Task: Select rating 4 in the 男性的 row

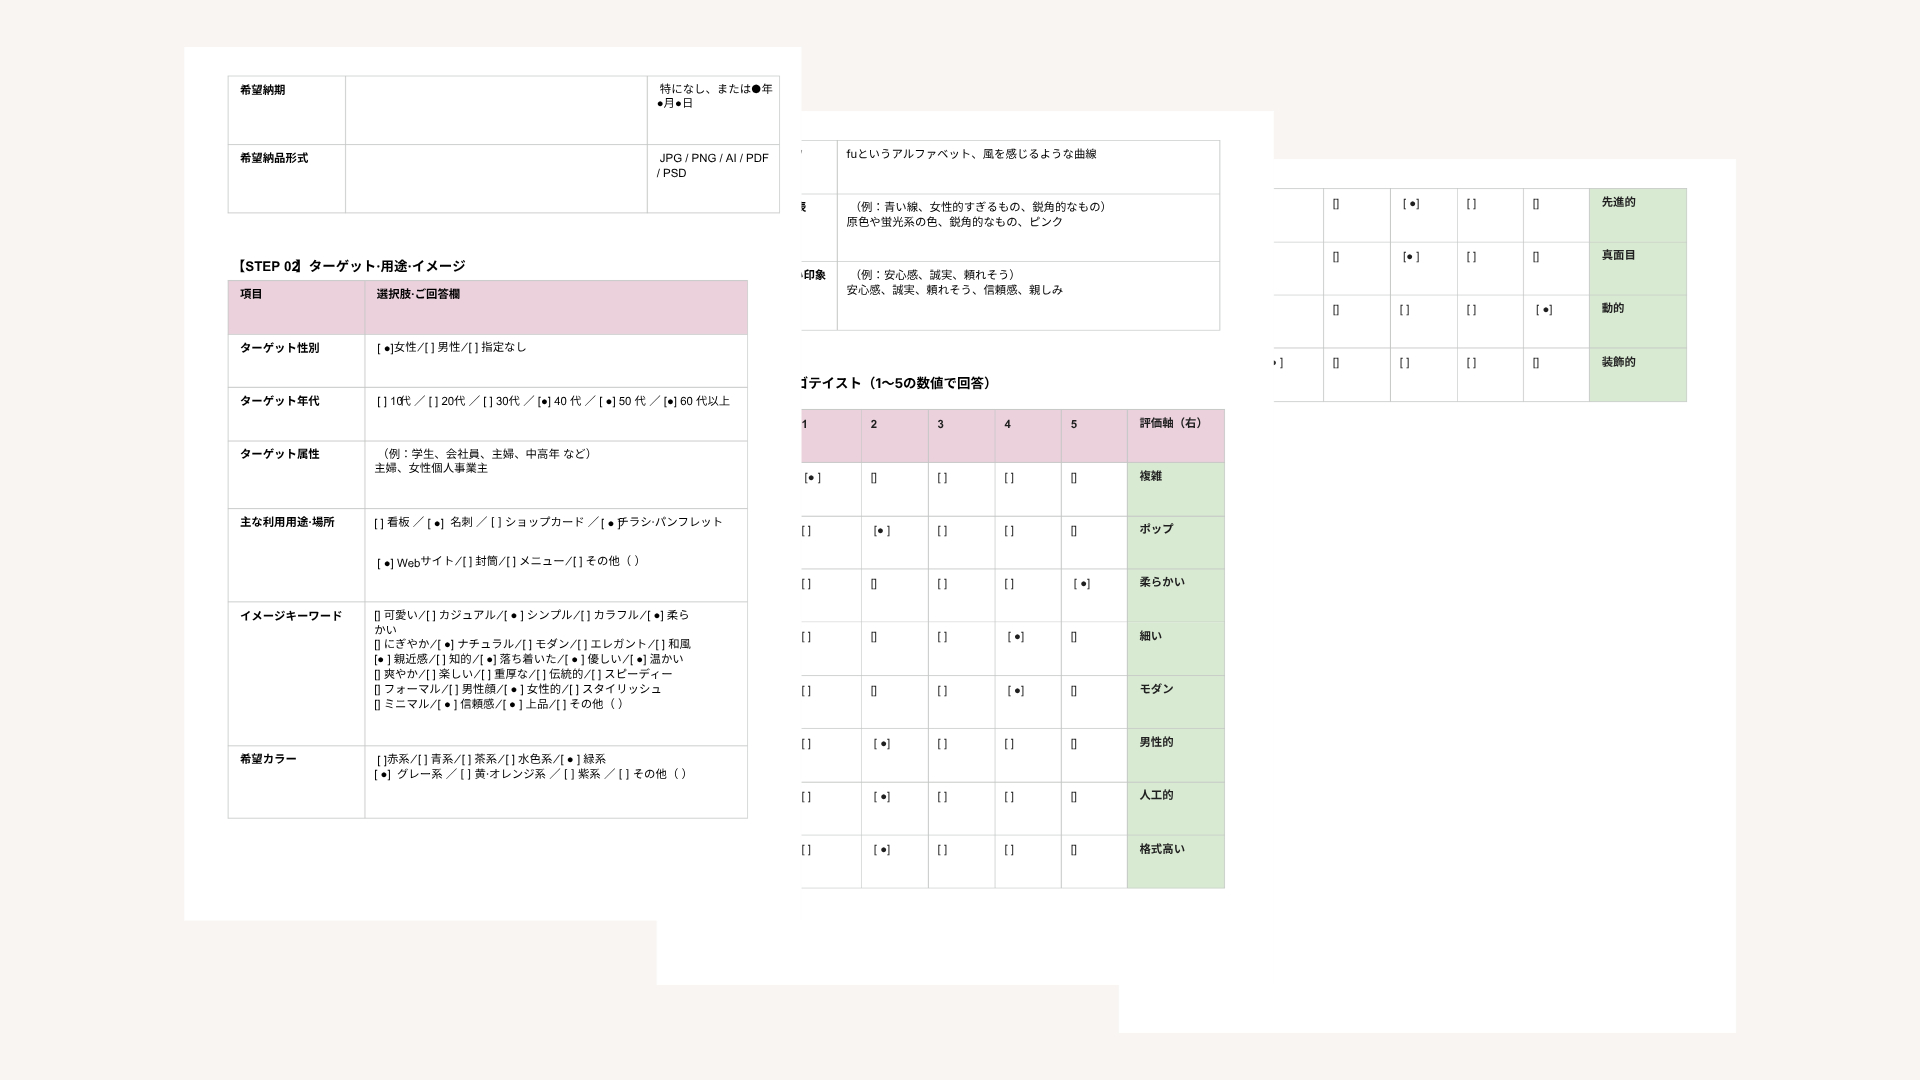Action: click(x=1009, y=744)
